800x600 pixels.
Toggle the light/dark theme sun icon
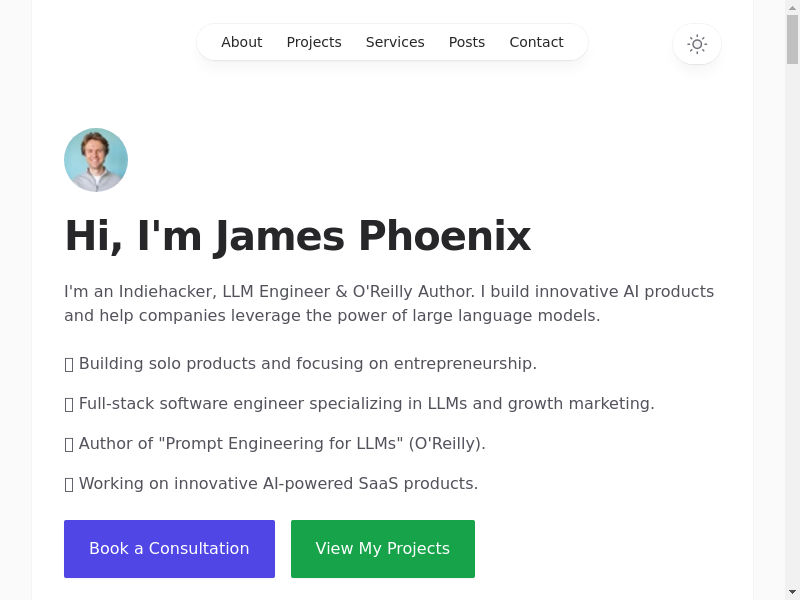pyautogui.click(x=697, y=44)
